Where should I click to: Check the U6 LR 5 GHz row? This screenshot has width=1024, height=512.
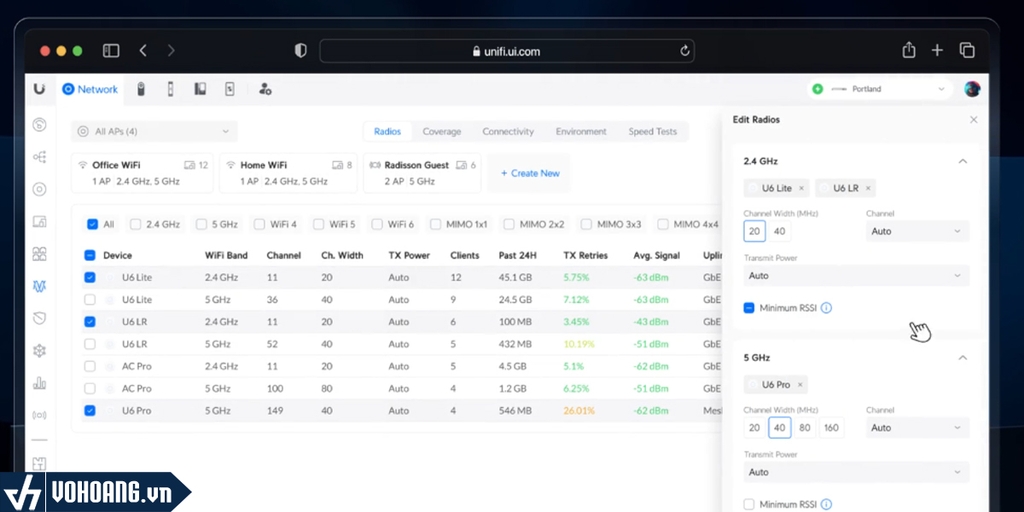tap(90, 344)
